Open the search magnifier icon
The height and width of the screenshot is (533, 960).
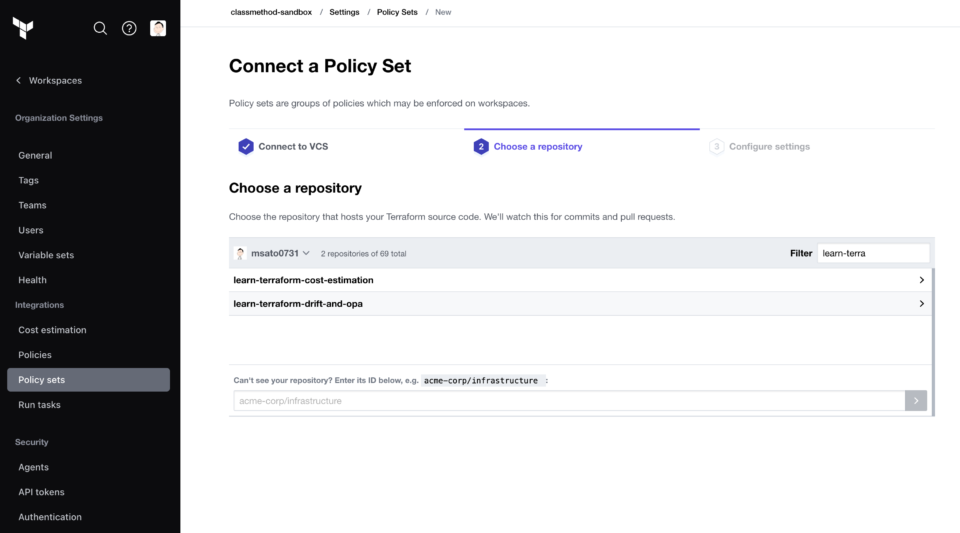coord(100,28)
